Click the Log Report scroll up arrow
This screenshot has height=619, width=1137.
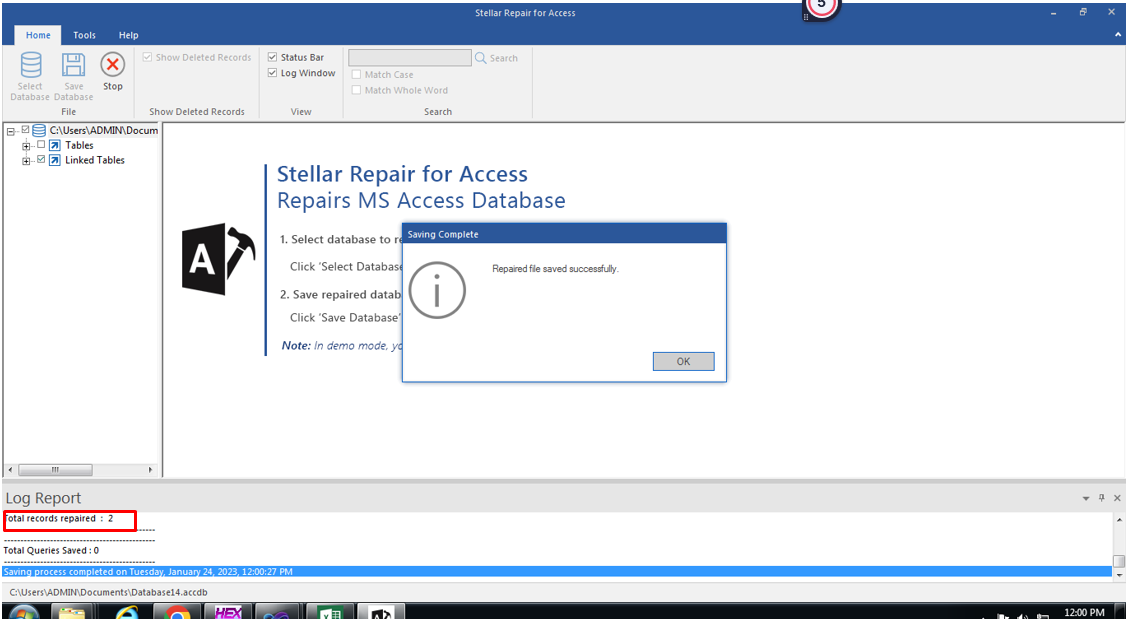click(1119, 520)
